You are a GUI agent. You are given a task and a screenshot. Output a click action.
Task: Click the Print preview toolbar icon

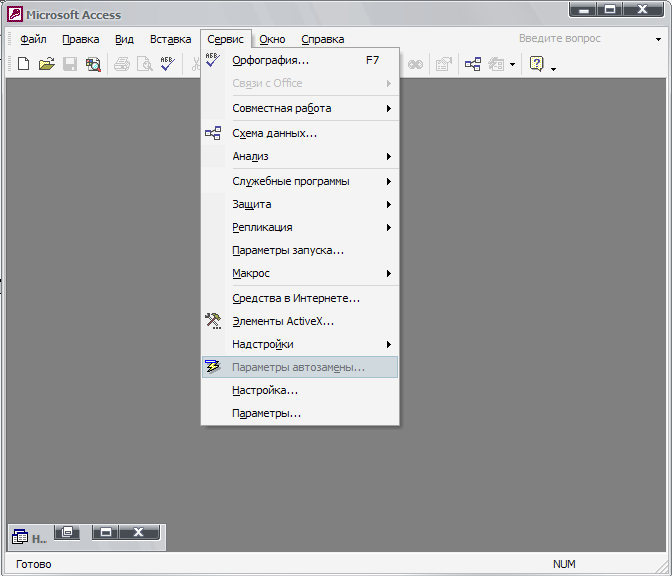pos(145,64)
